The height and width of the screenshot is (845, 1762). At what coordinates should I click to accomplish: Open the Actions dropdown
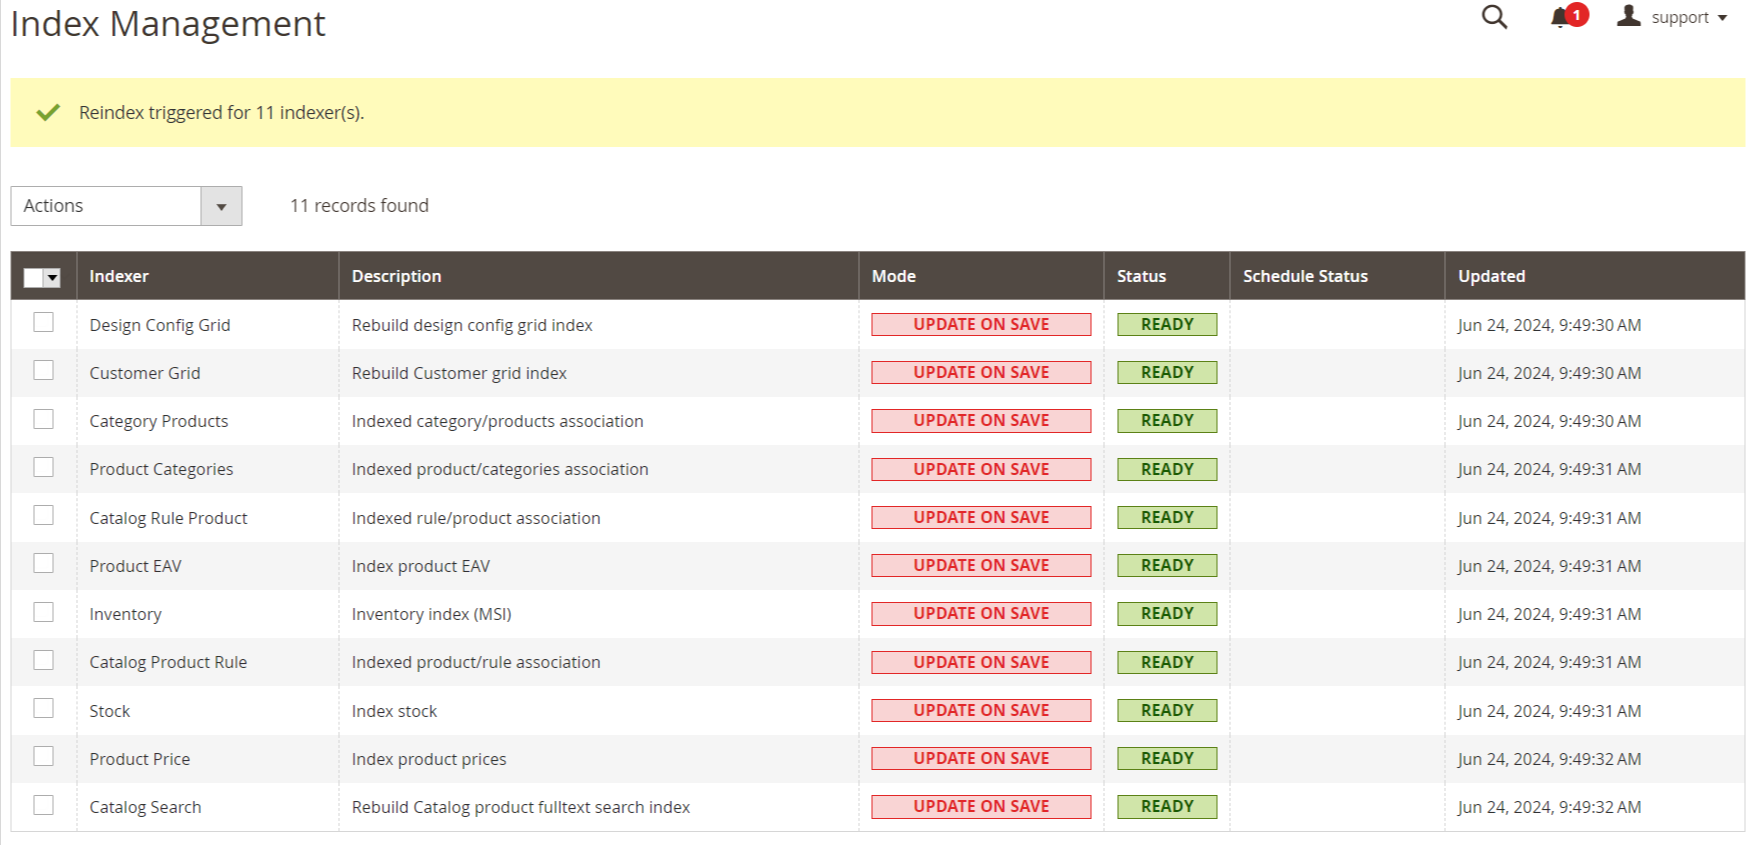(126, 206)
